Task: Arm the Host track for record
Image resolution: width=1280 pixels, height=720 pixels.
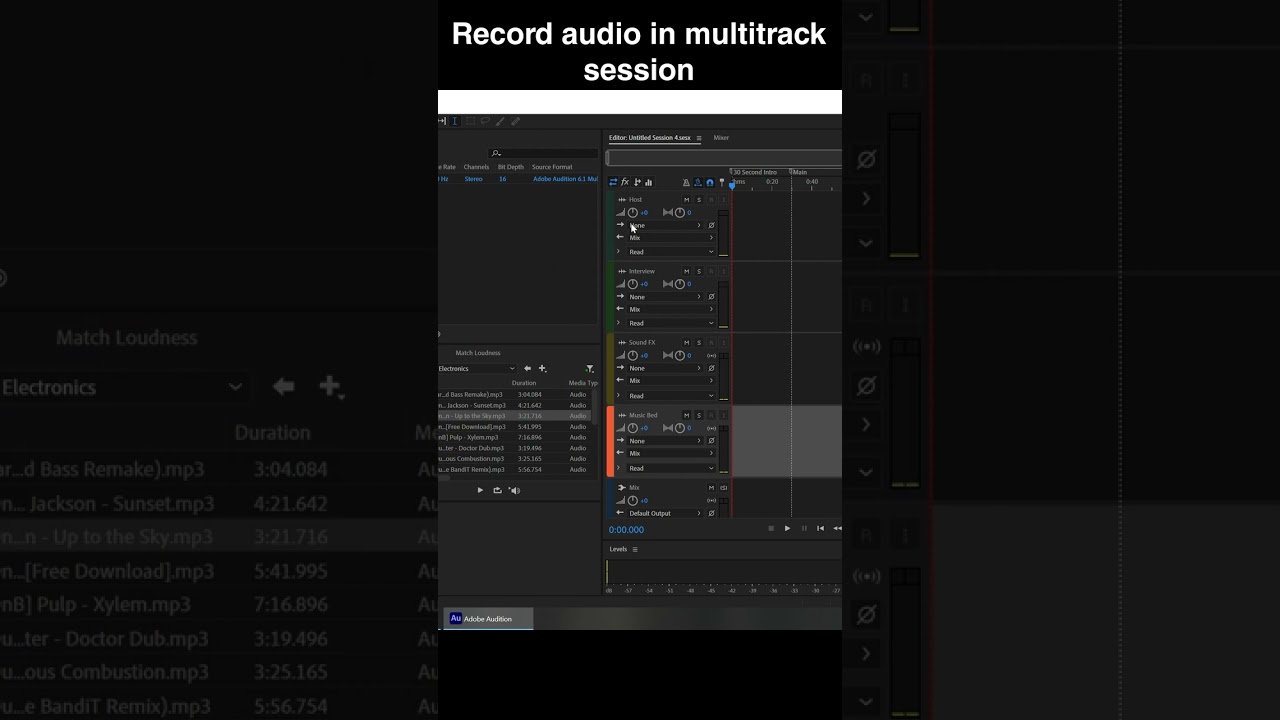Action: 711,200
